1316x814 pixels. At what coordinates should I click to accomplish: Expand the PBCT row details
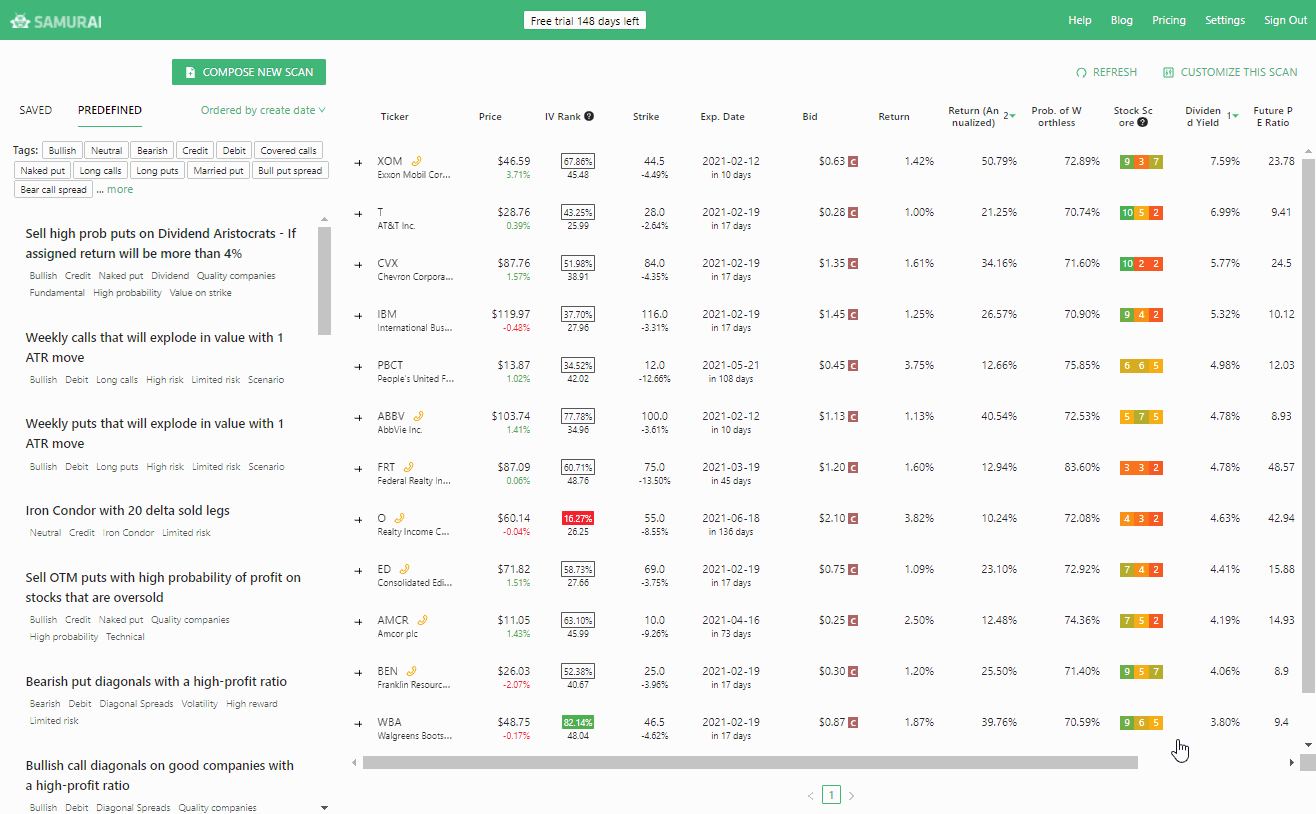pos(359,366)
